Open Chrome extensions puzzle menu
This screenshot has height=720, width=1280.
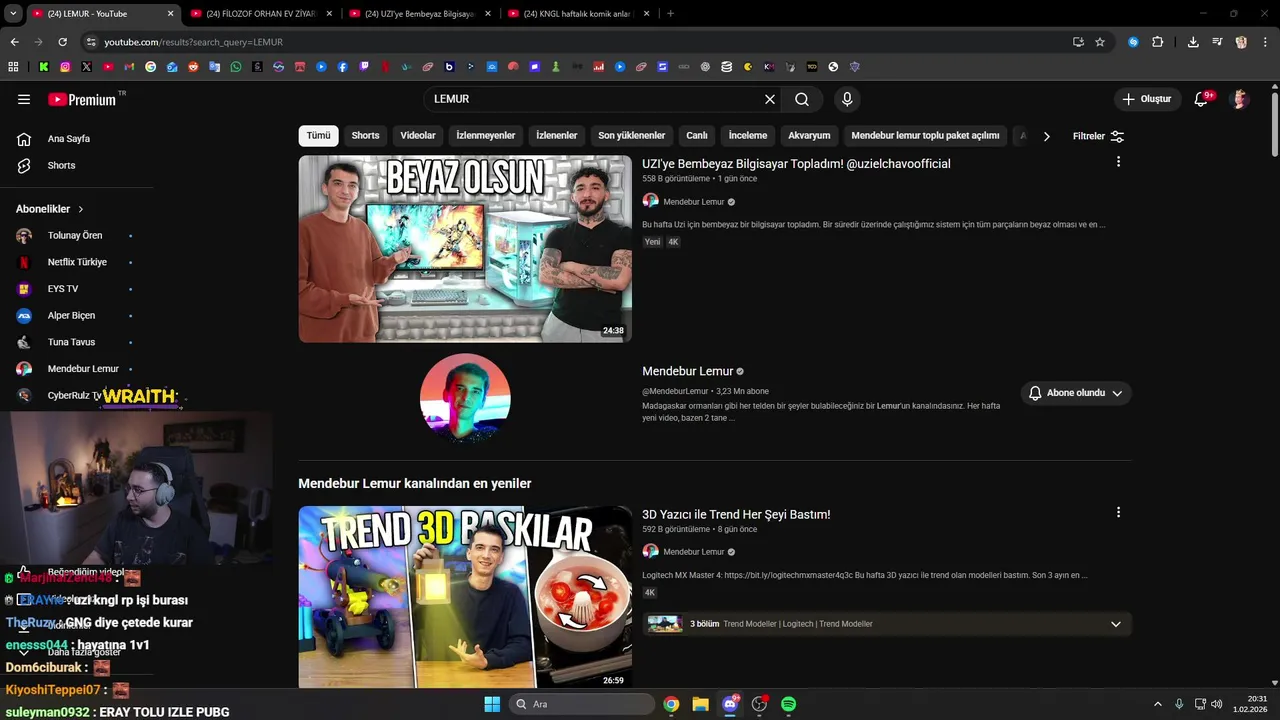[1157, 42]
